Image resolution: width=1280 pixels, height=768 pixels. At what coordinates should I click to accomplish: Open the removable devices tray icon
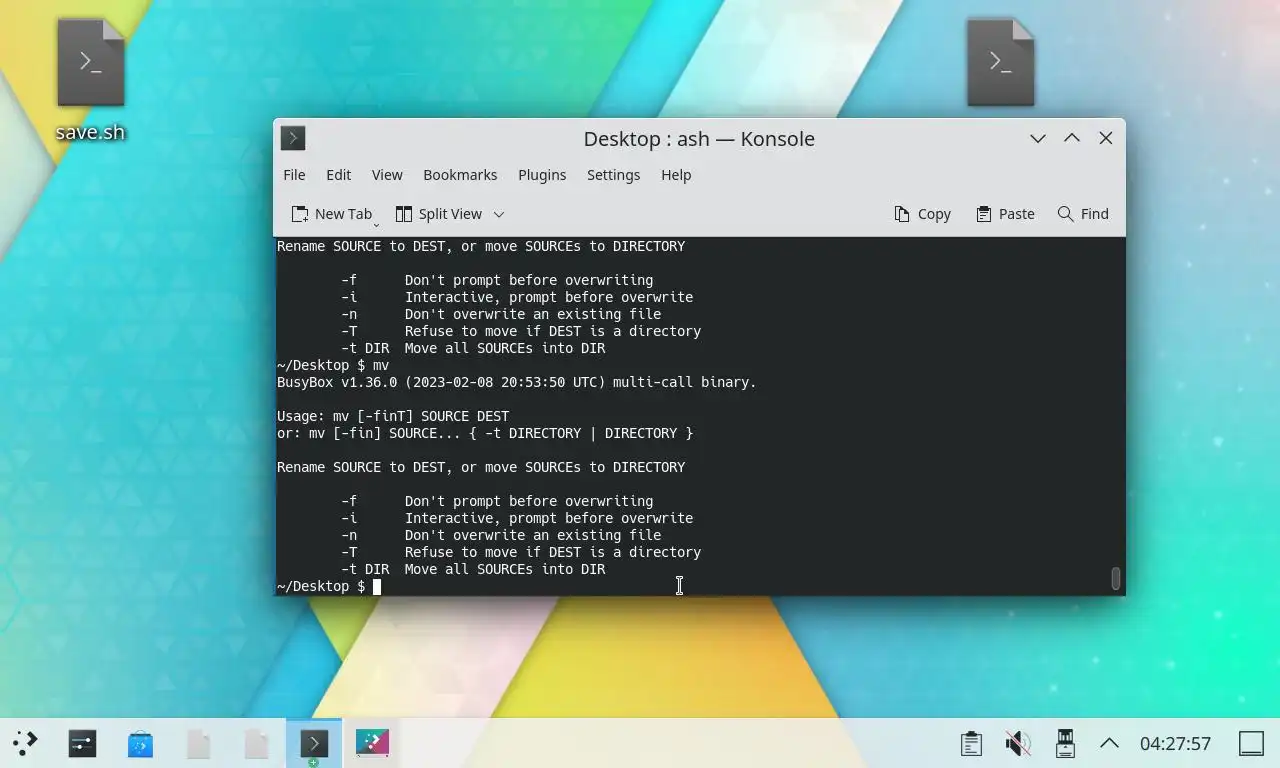tap(1065, 743)
